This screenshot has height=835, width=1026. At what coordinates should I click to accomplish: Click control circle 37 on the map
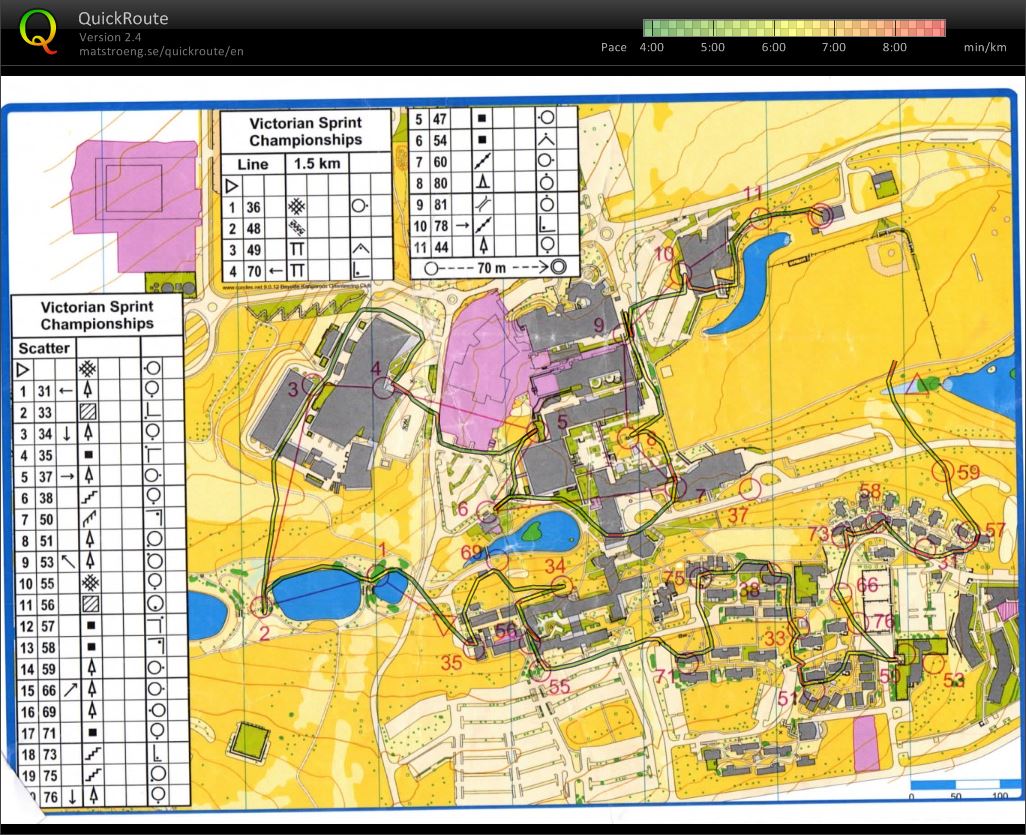tap(751, 488)
